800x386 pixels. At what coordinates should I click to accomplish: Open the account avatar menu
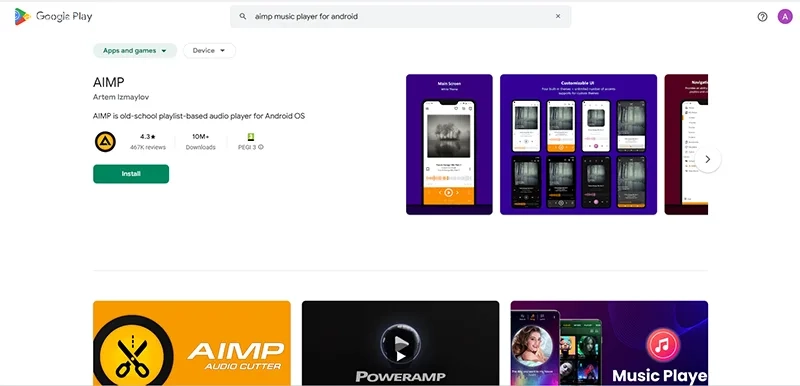[785, 17]
